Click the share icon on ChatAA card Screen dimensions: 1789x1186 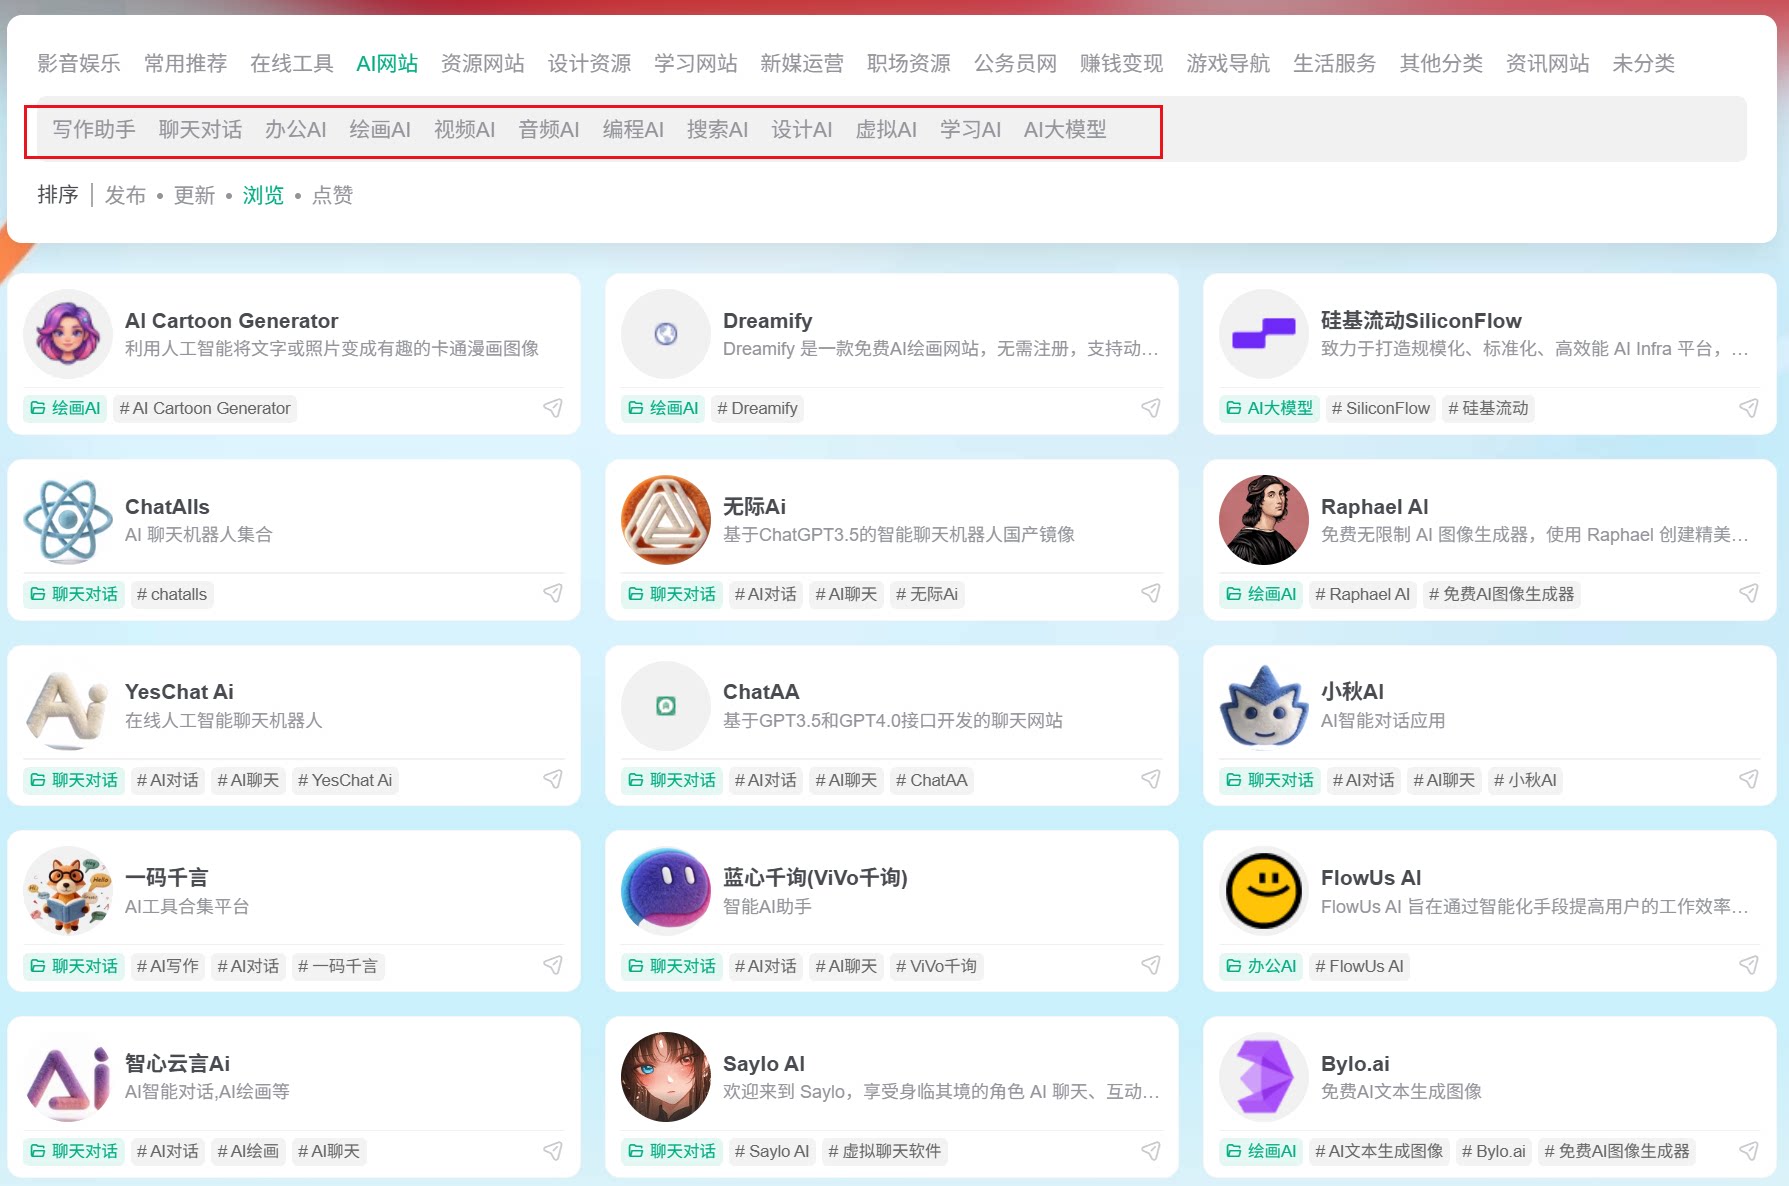pyautogui.click(x=1150, y=780)
